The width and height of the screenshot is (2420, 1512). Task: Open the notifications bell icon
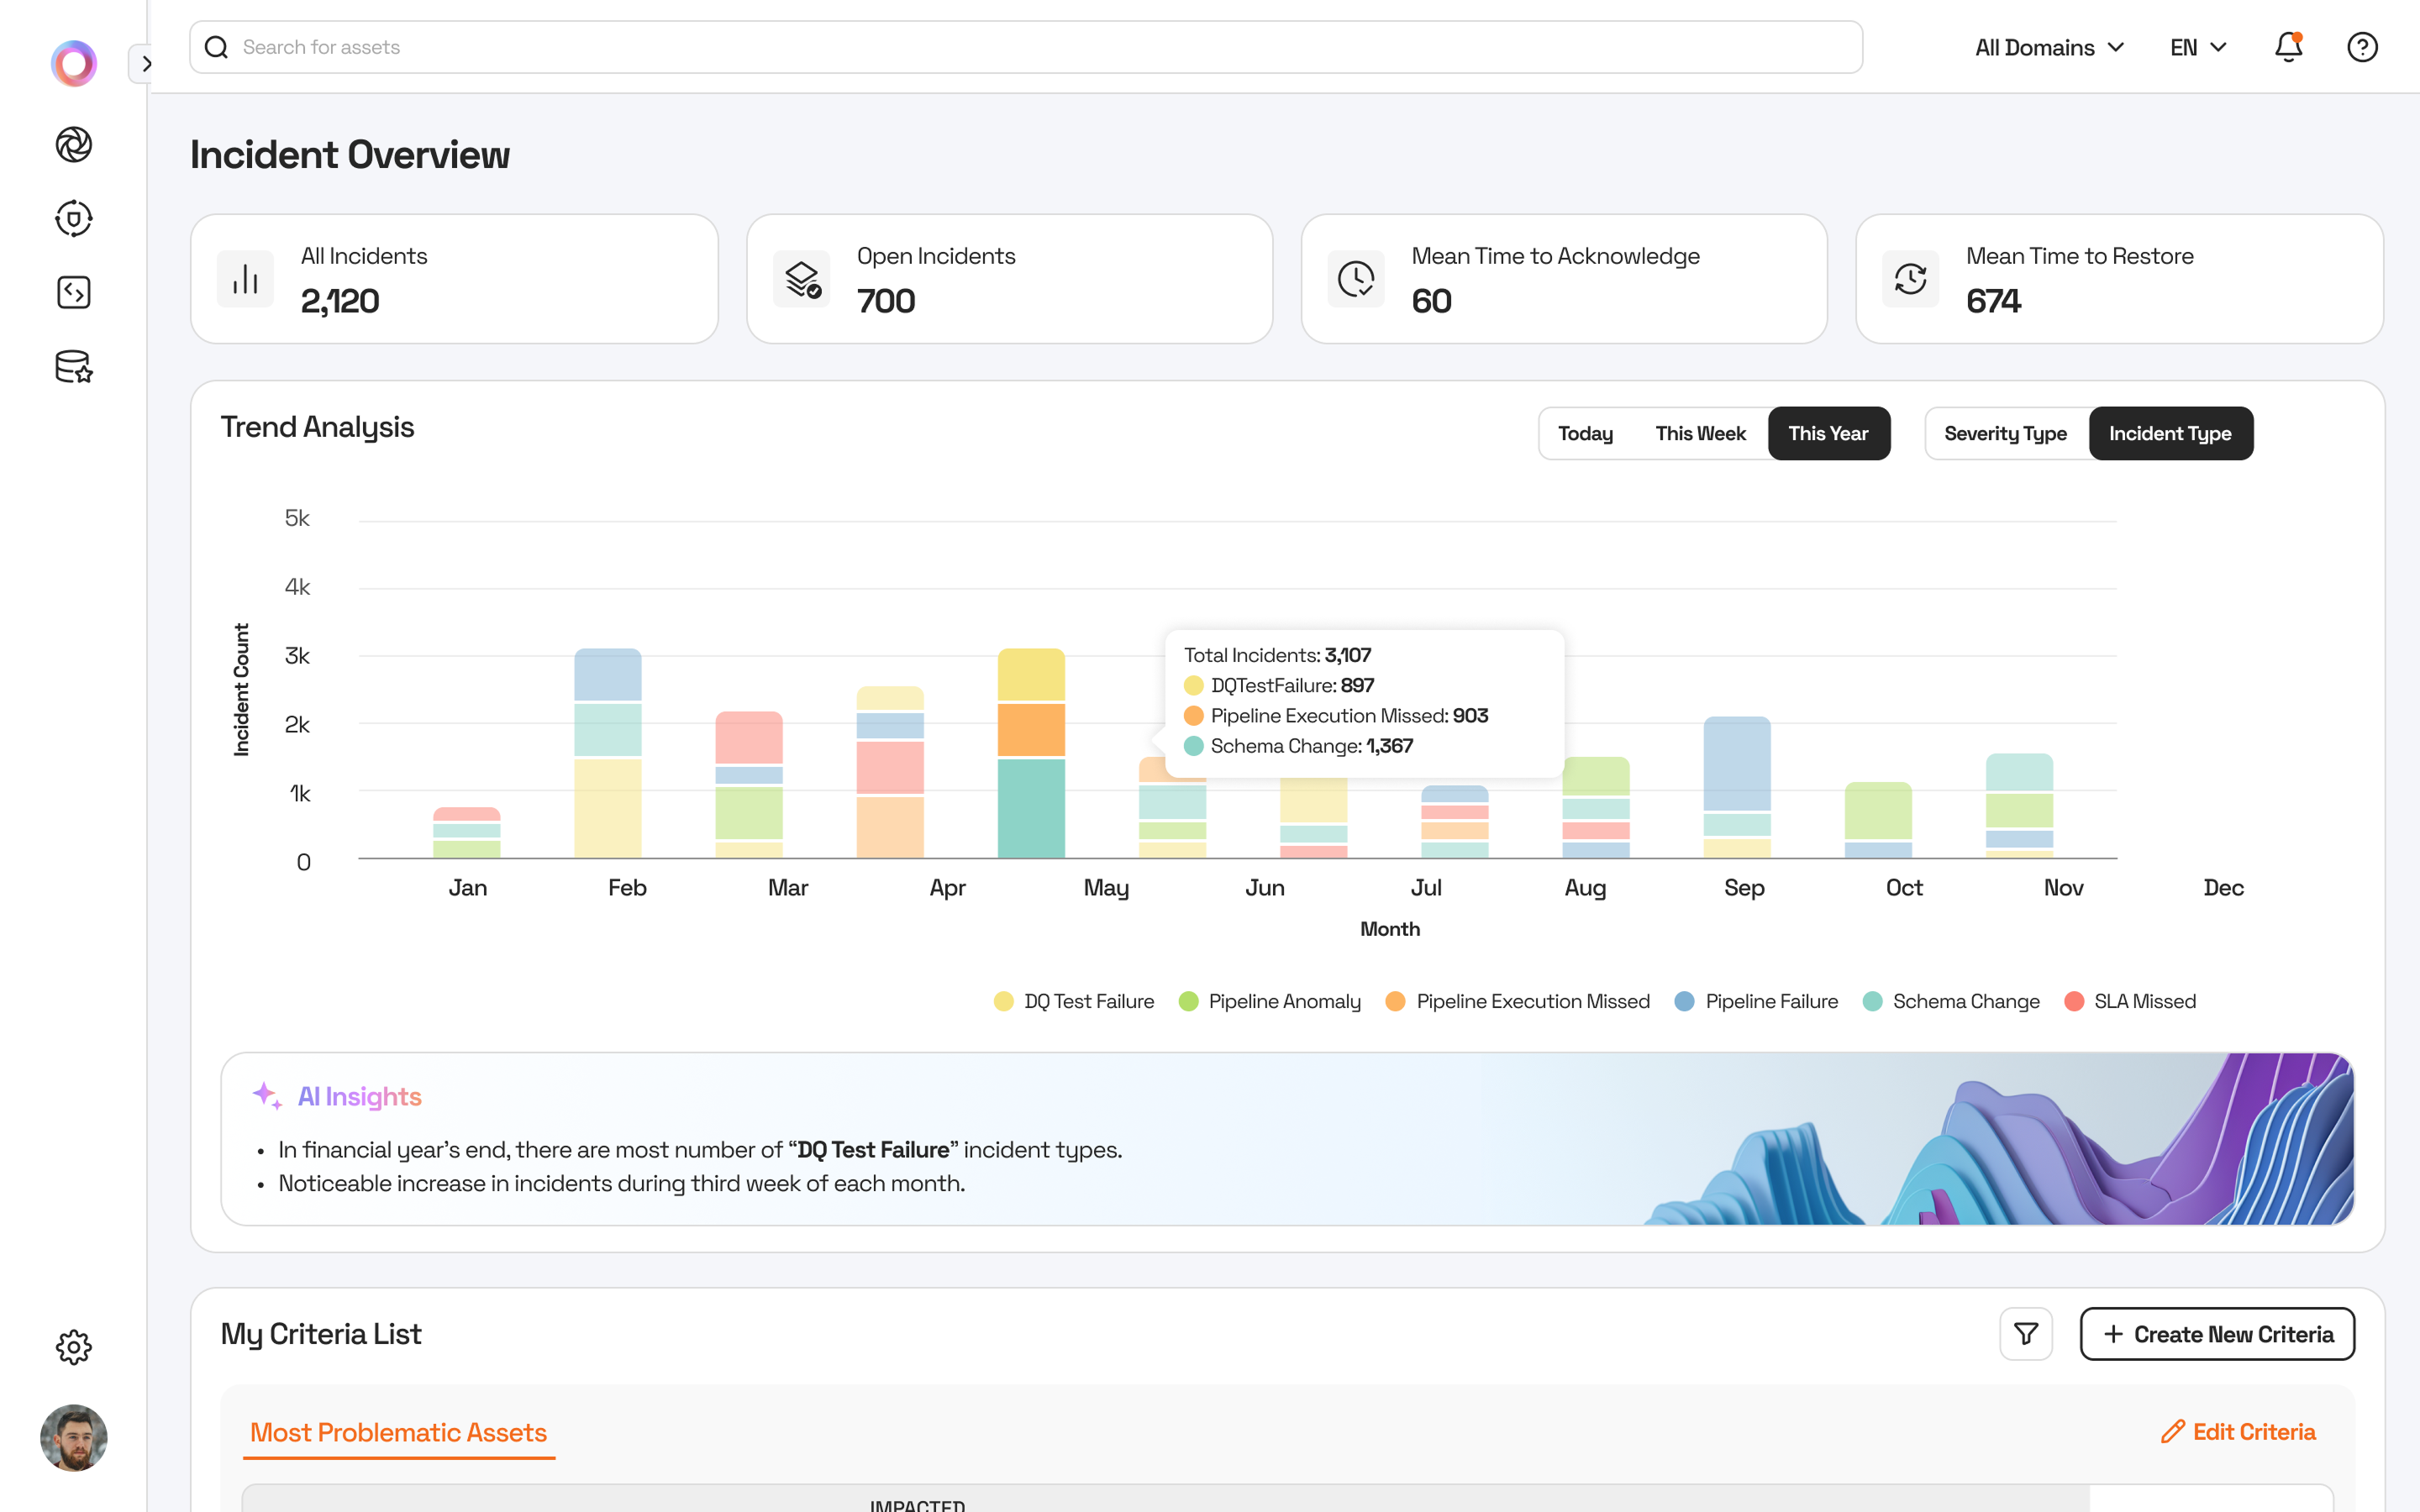tap(2288, 47)
